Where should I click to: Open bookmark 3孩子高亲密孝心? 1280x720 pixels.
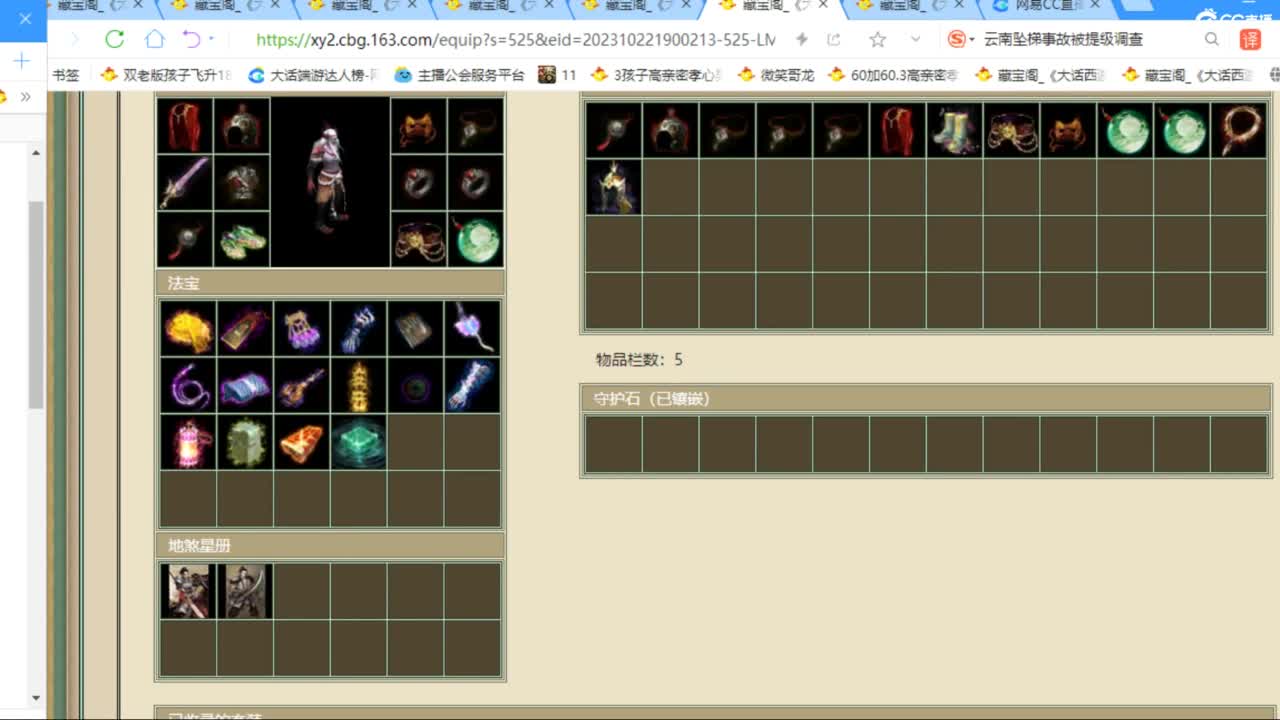tap(656, 75)
